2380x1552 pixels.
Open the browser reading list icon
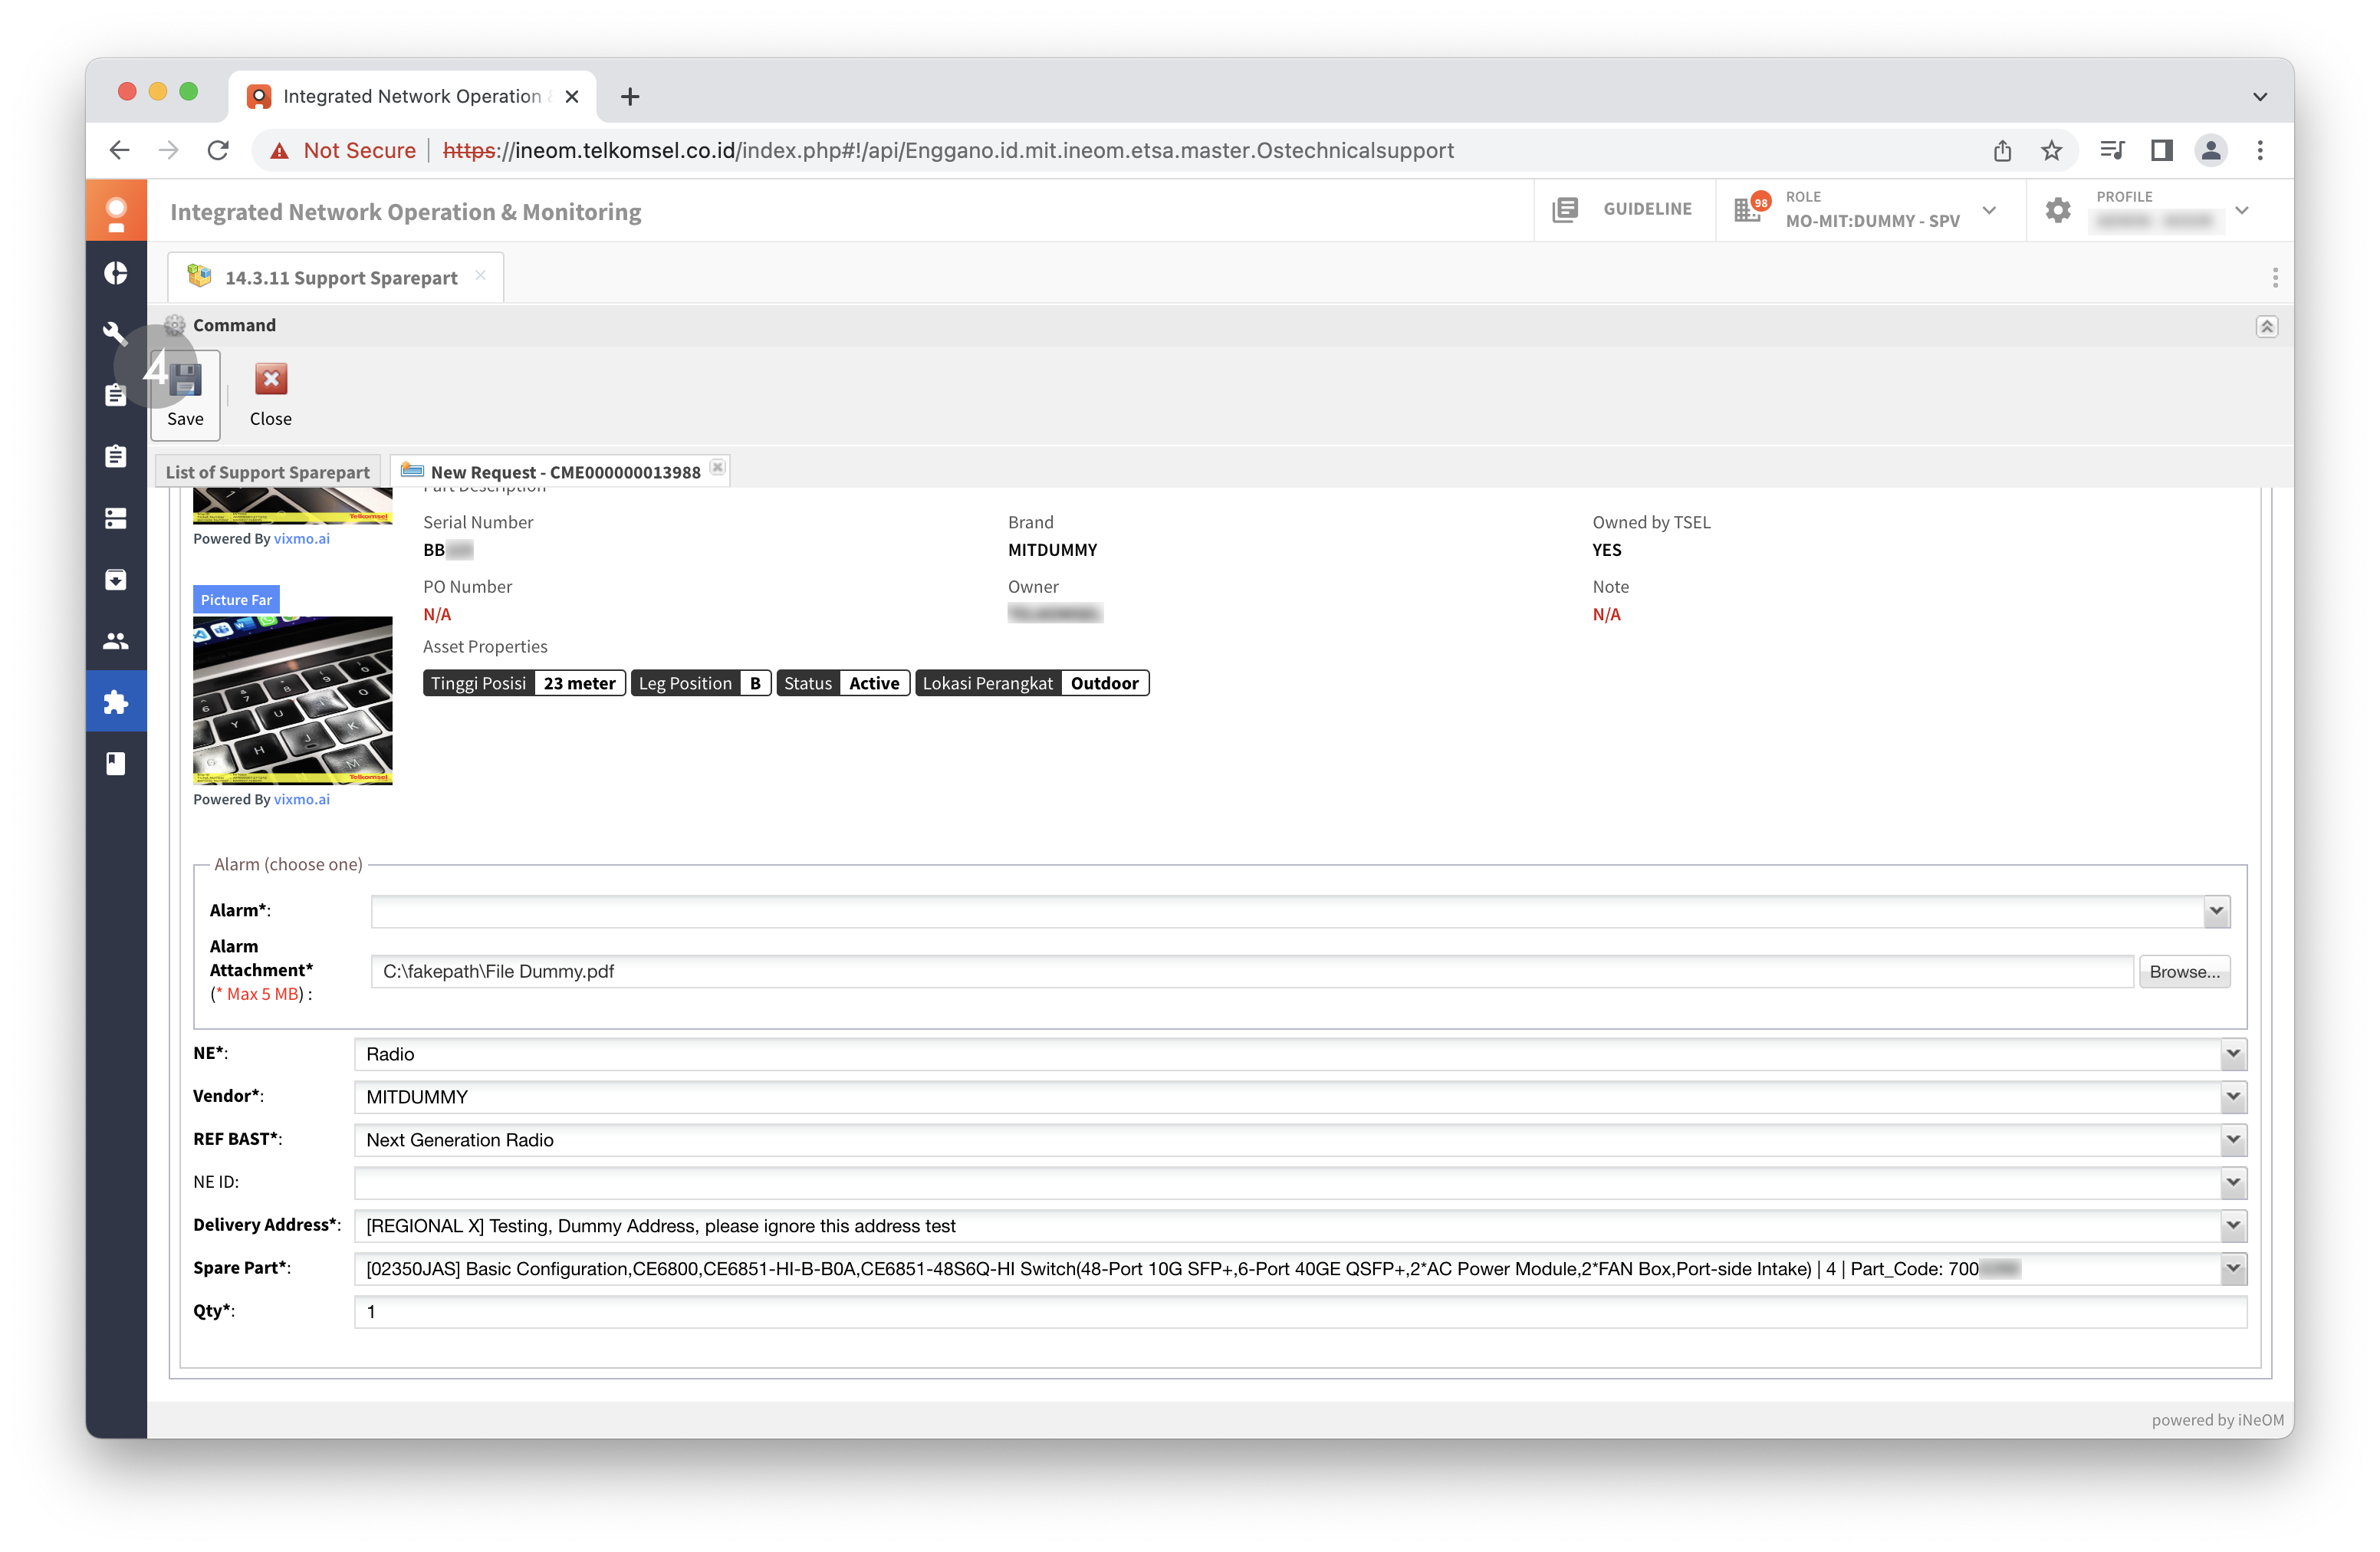point(2111,151)
